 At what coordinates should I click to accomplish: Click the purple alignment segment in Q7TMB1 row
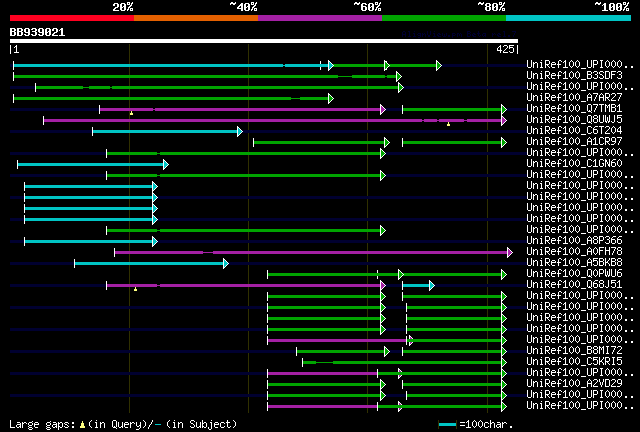[x=242, y=109]
